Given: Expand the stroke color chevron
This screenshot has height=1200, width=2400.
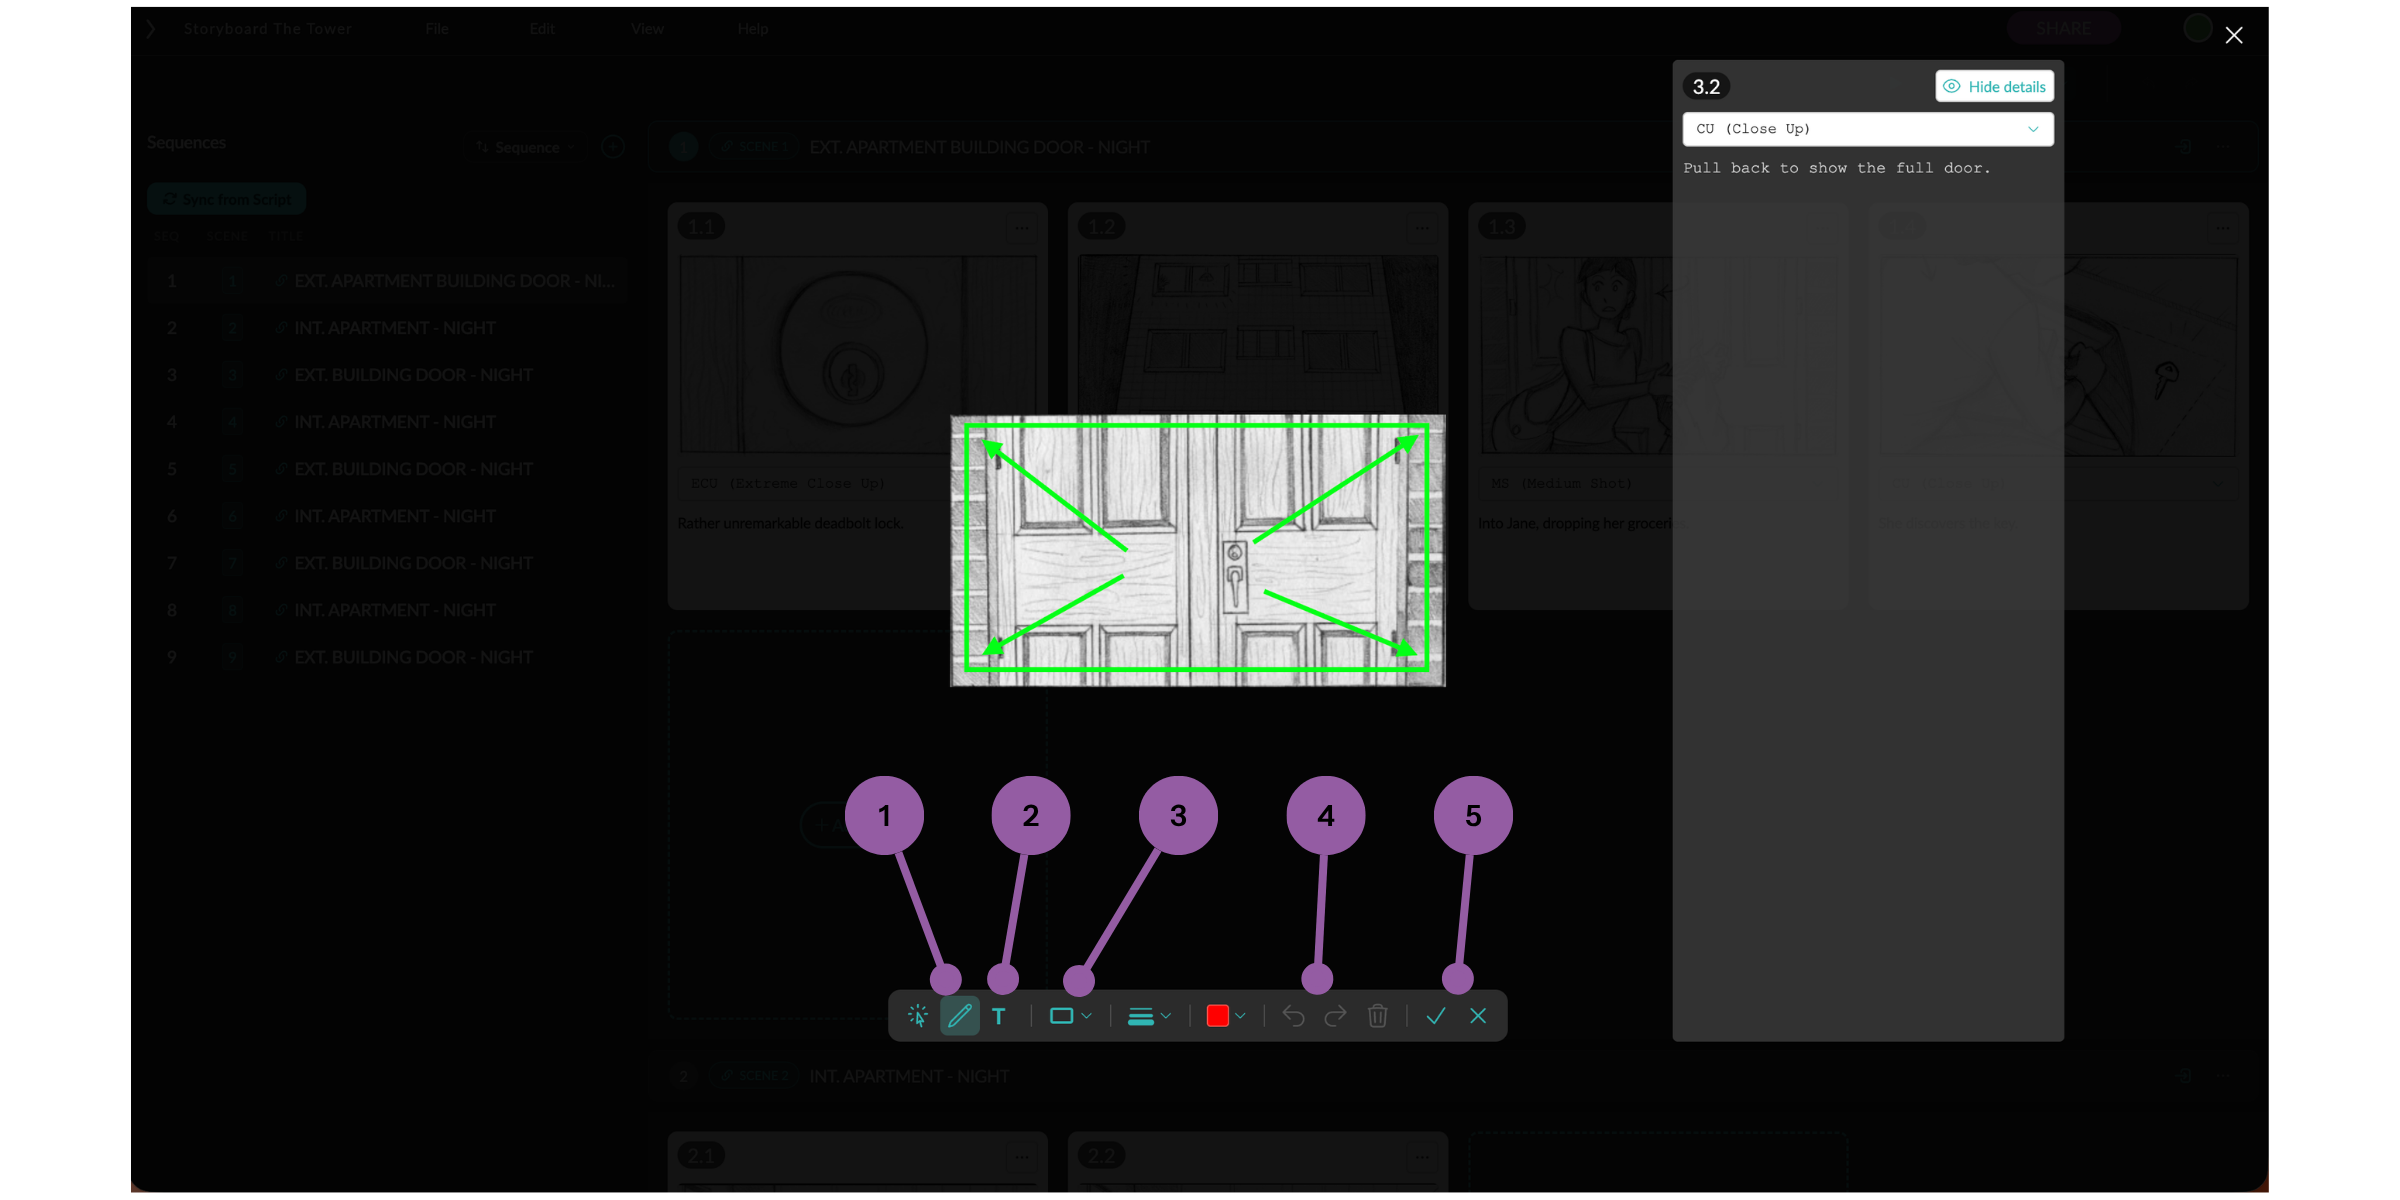Looking at the screenshot, I should [x=1241, y=1016].
